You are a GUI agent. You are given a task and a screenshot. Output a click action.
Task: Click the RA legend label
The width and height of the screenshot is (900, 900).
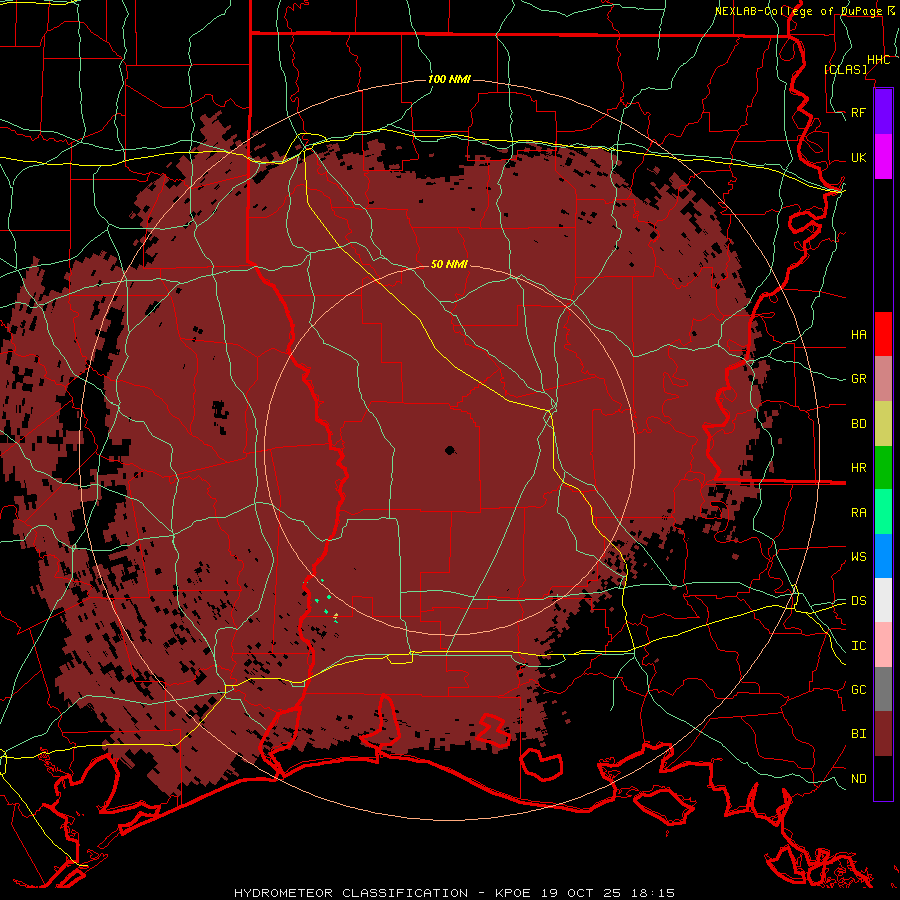tap(859, 513)
